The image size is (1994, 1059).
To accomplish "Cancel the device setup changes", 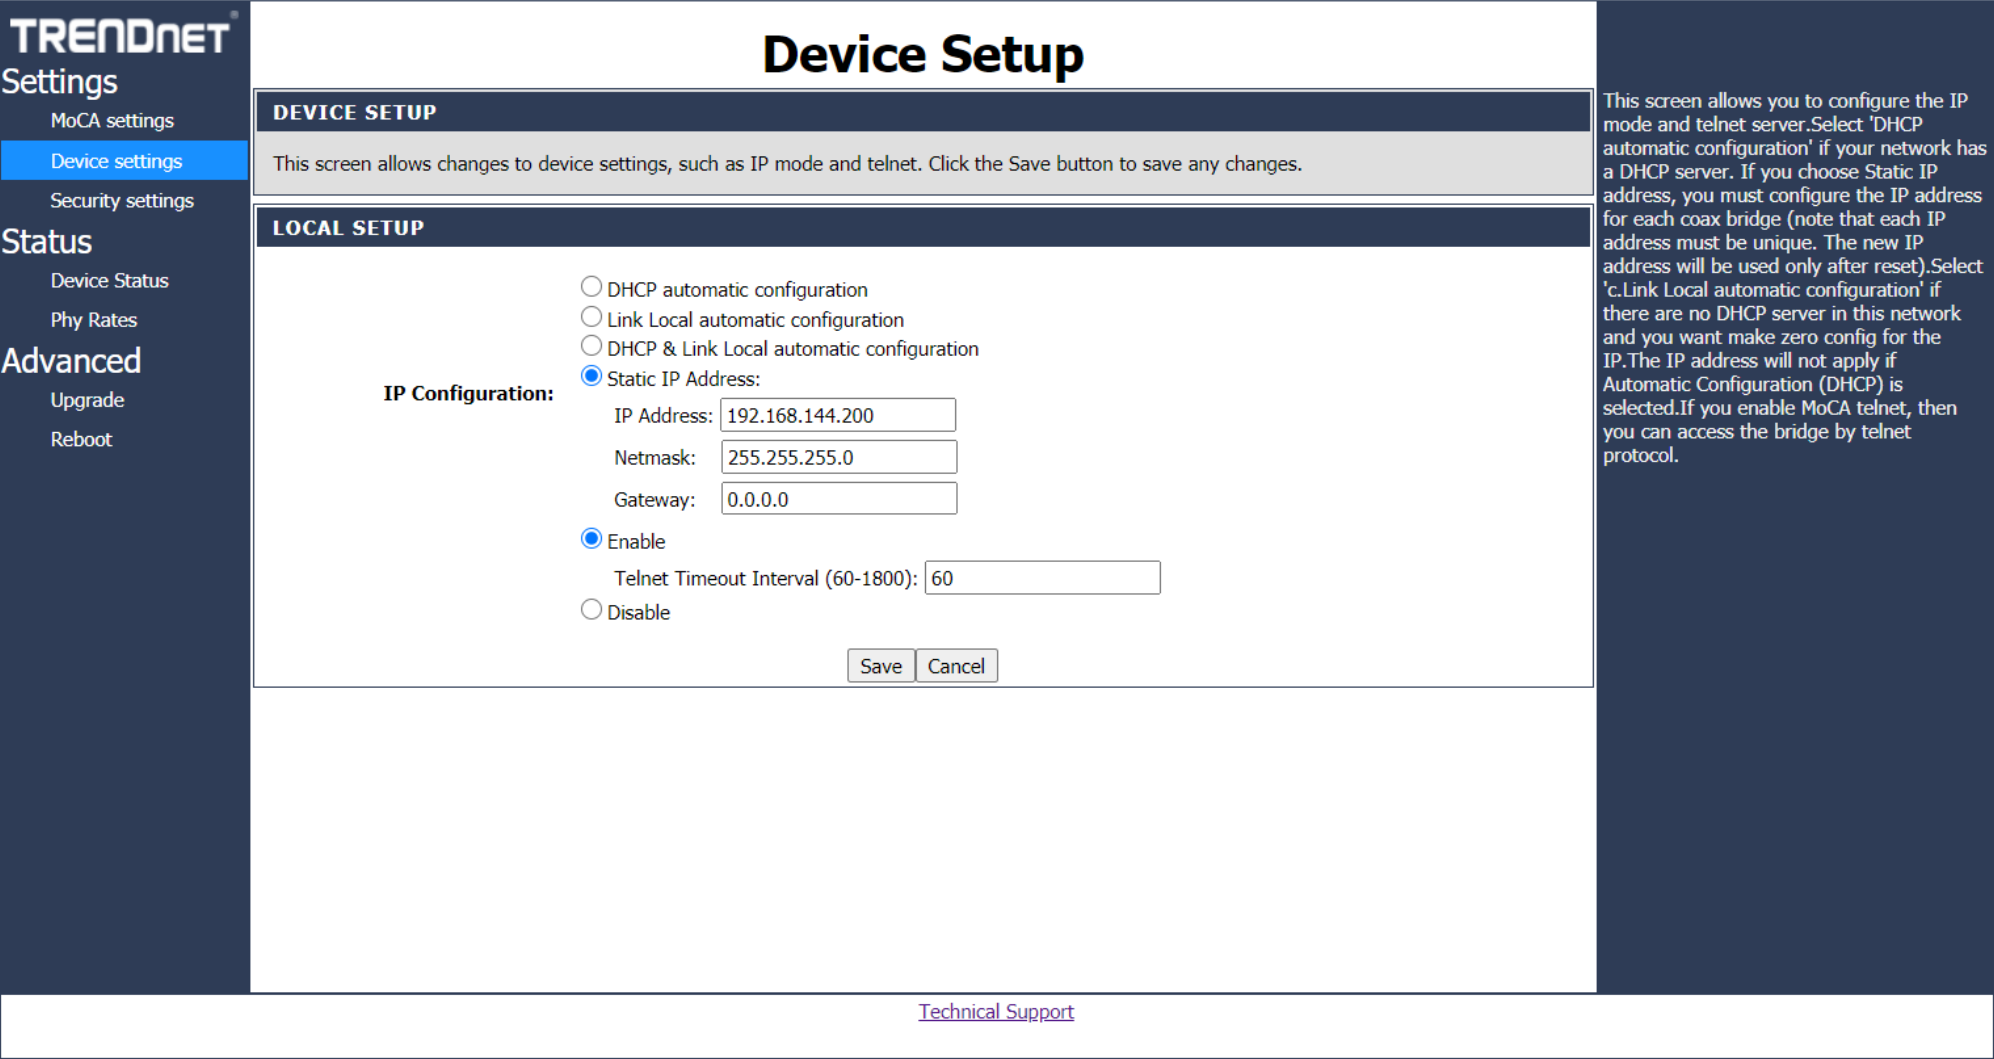I will click(957, 666).
